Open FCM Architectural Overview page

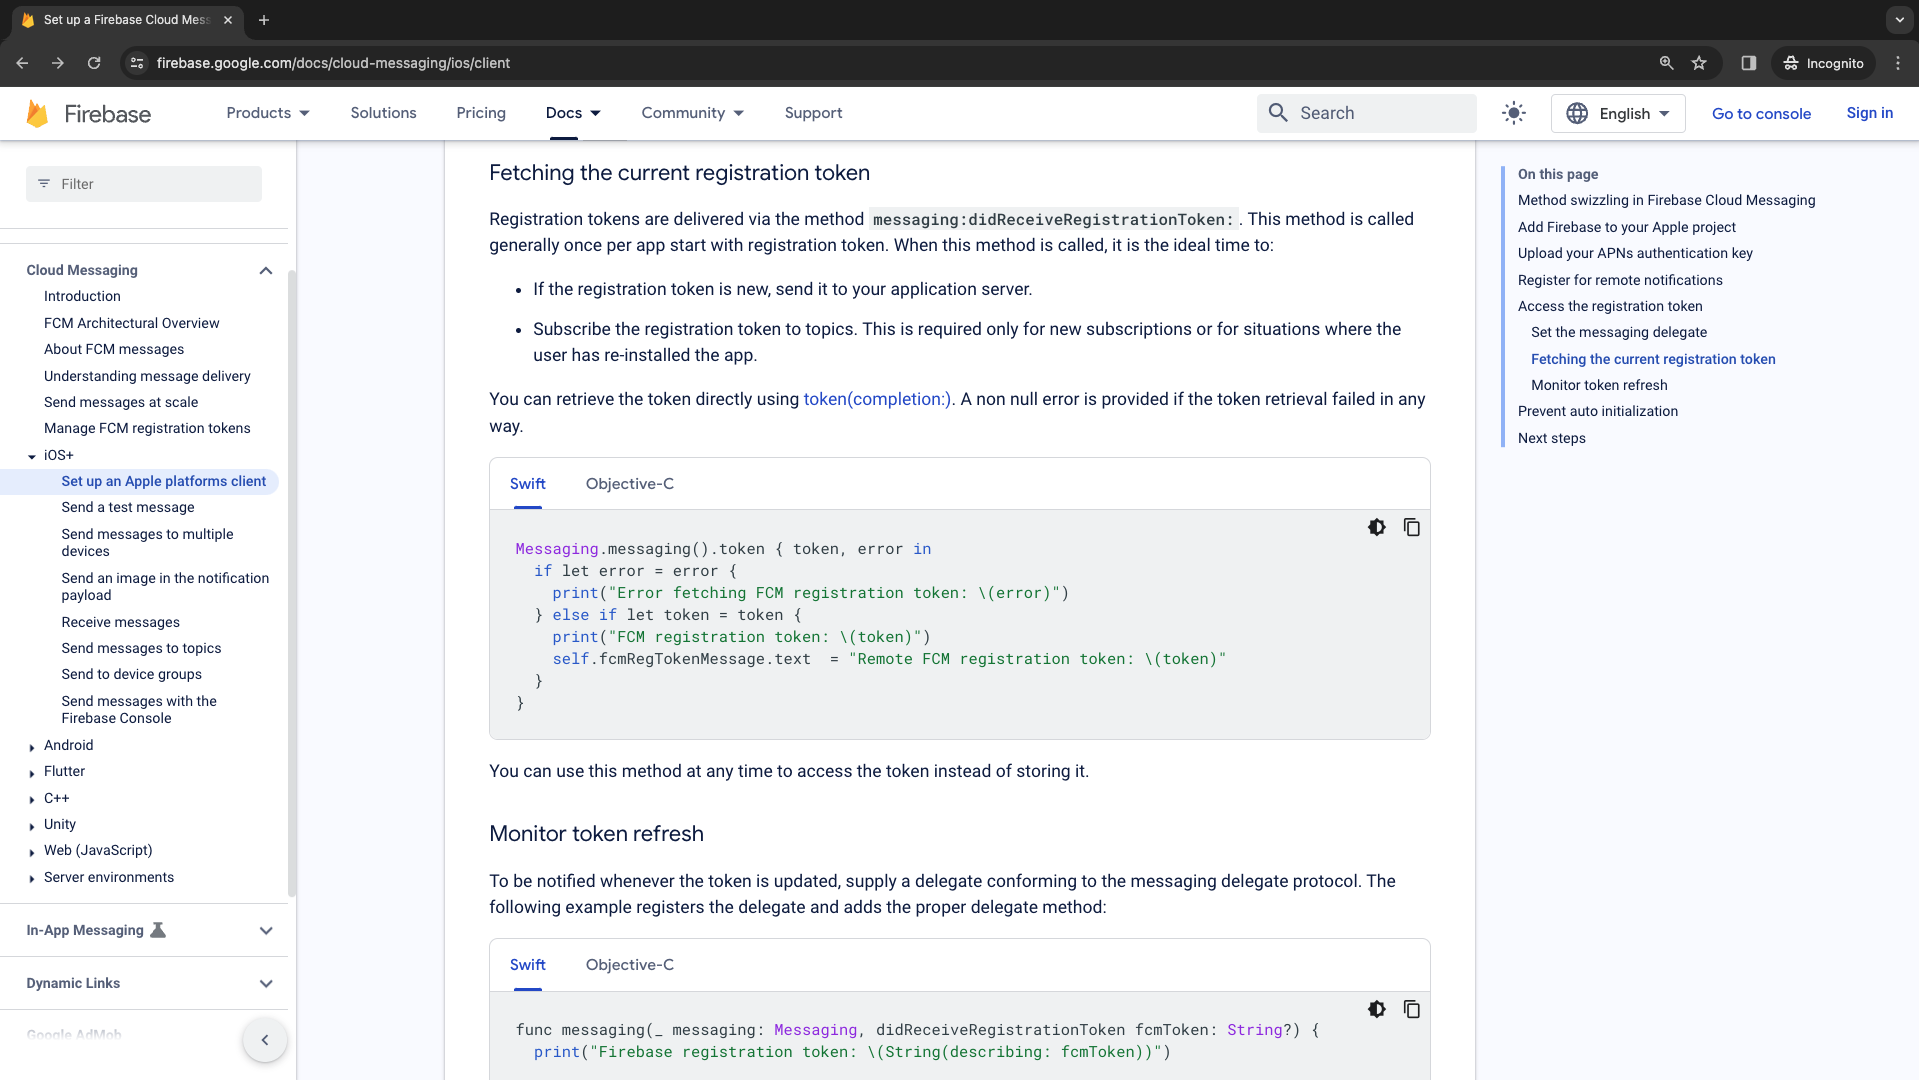coord(131,323)
